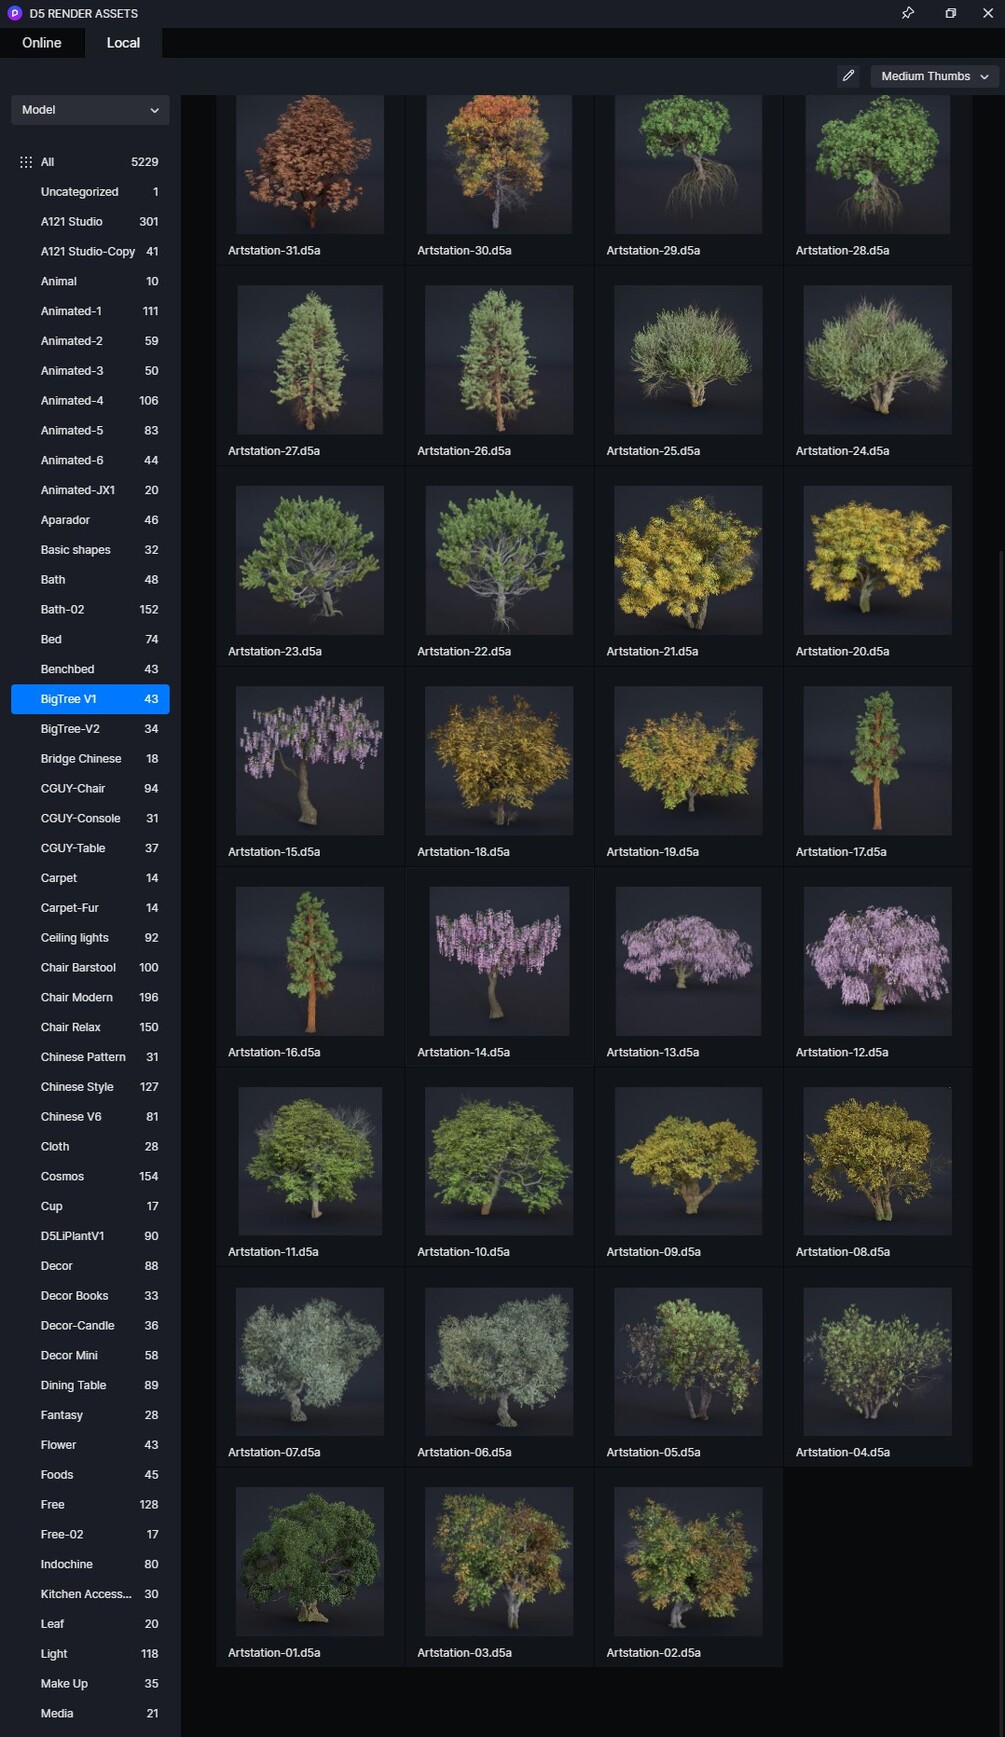Choose the Artstation-21 yellow tree thumbnail
This screenshot has width=1005, height=1737.
[688, 560]
